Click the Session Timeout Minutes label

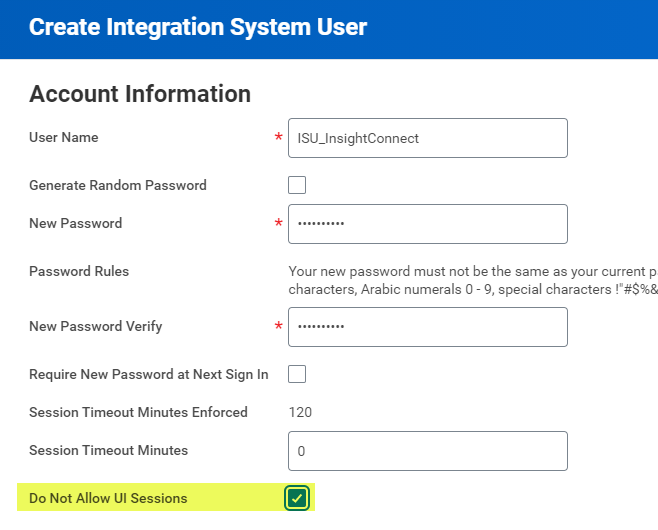[x=109, y=450]
